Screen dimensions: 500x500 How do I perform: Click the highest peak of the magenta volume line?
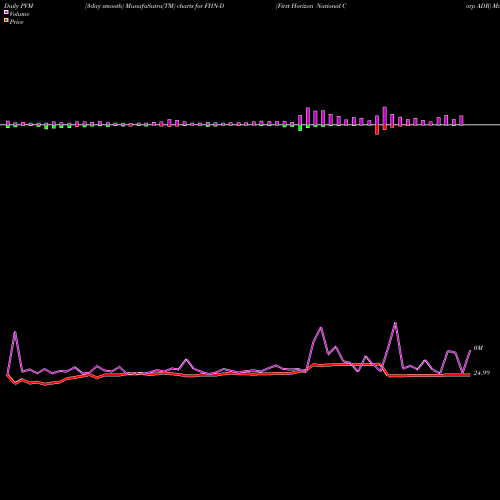pos(395,323)
